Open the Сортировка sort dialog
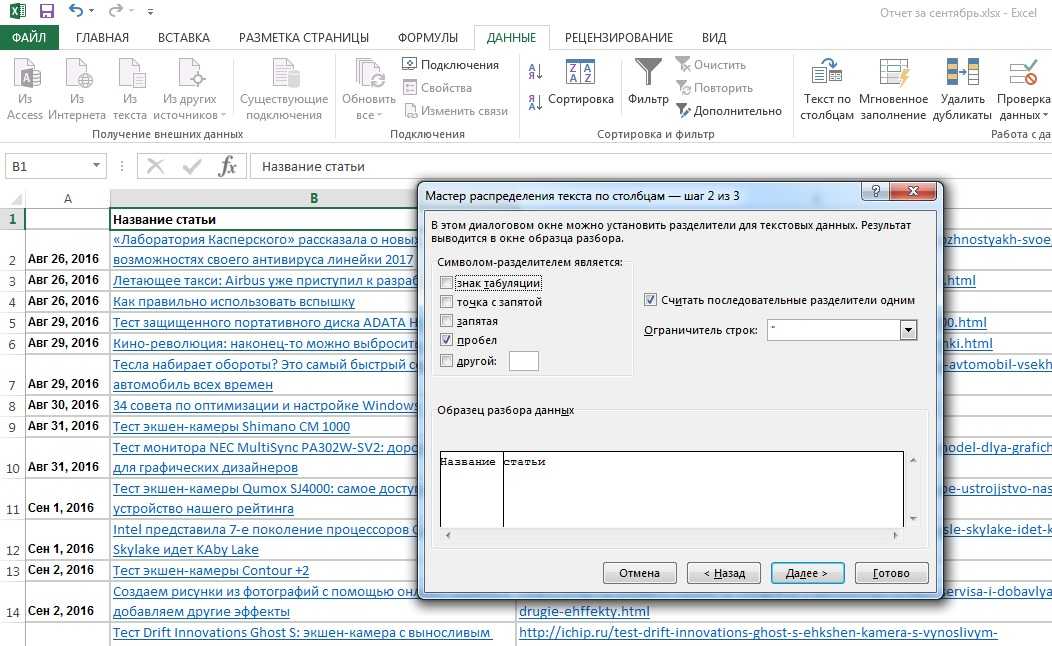This screenshot has height=646, width=1052. (x=580, y=84)
